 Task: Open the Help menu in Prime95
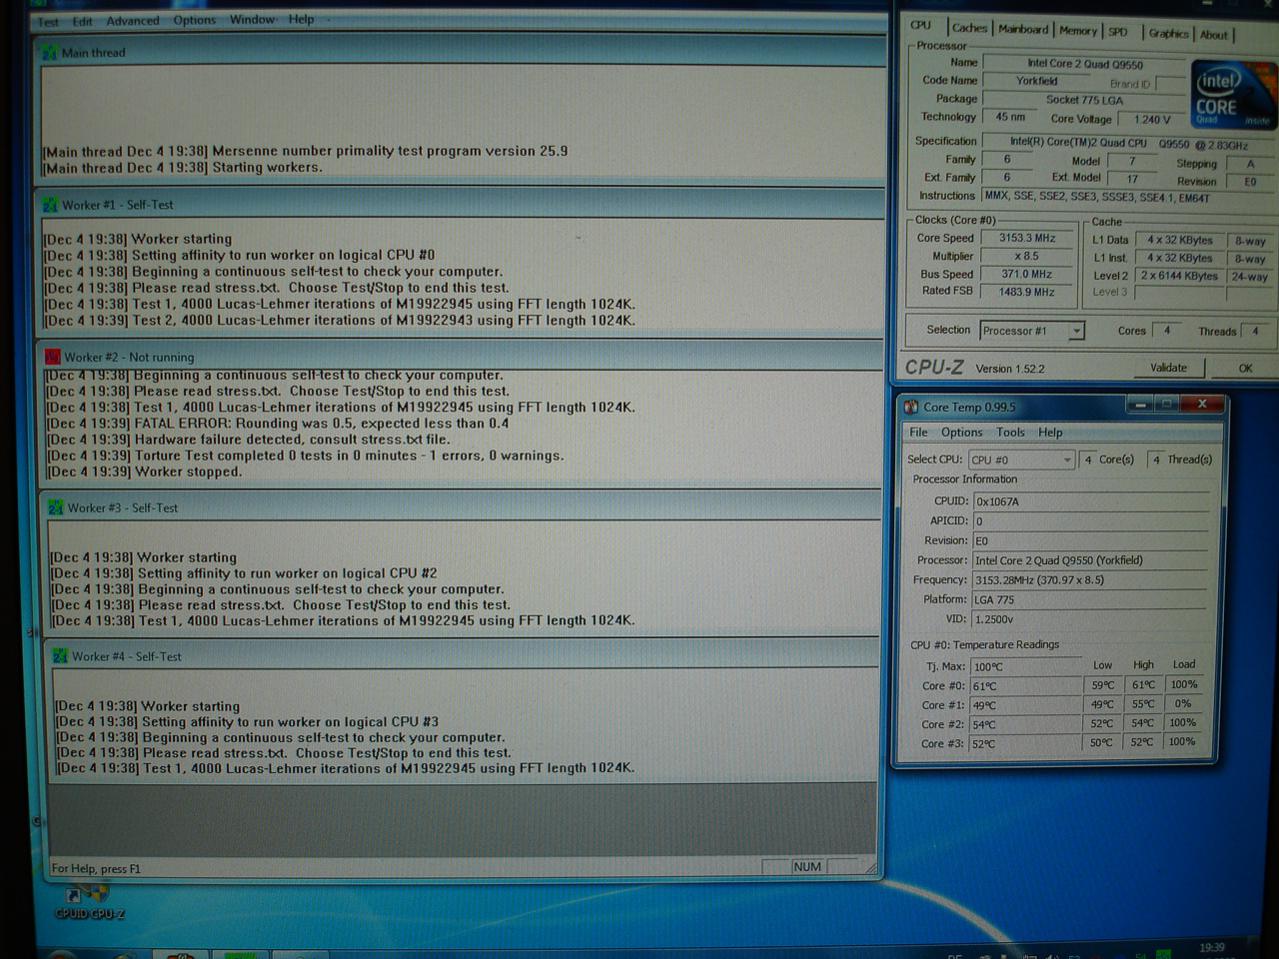pos(301,19)
